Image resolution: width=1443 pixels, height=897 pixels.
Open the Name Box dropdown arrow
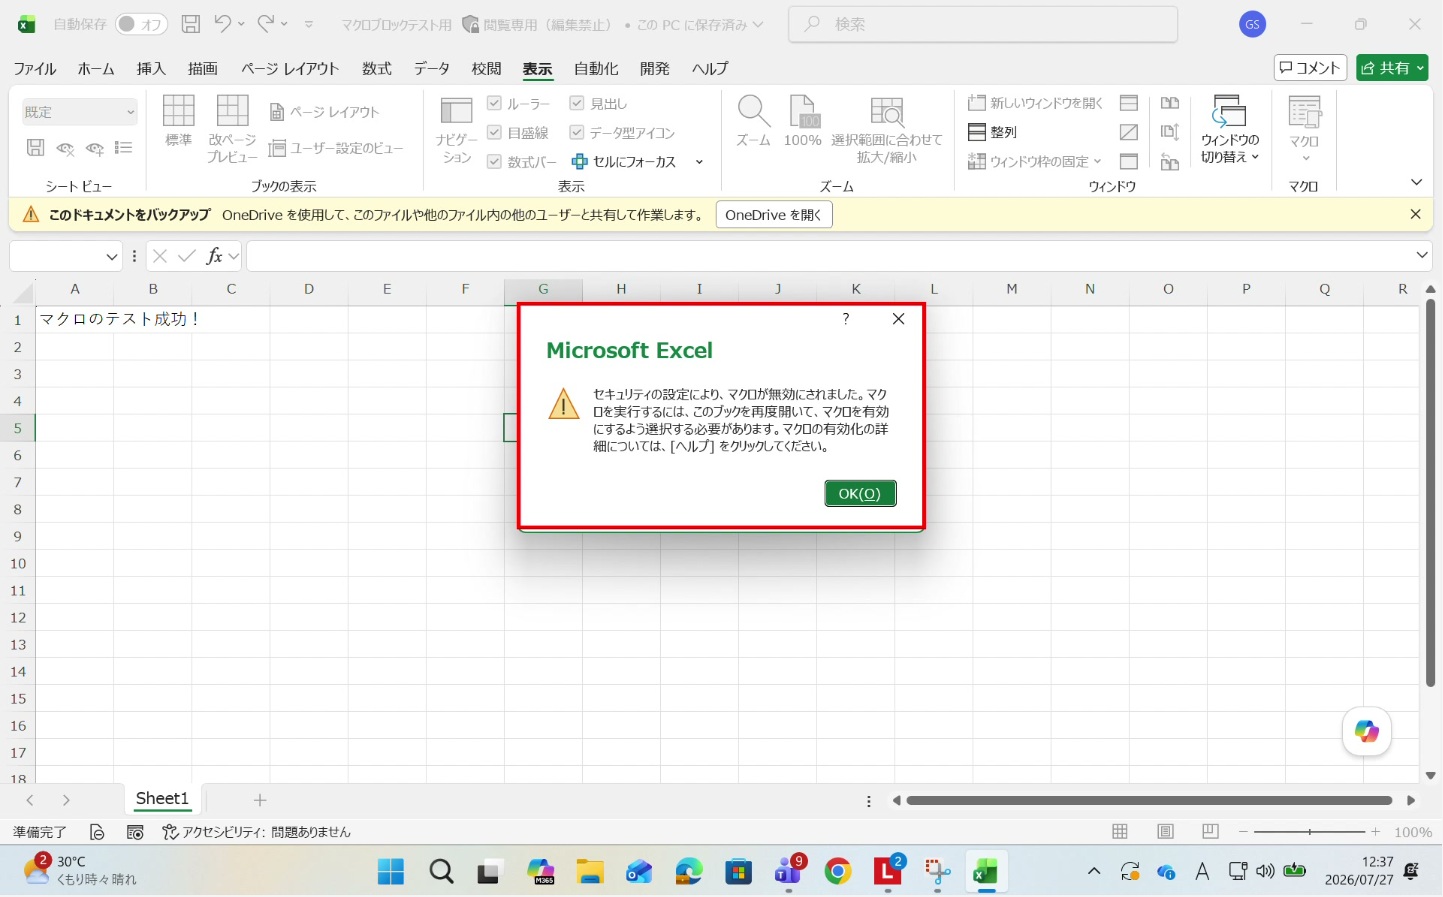tap(111, 257)
